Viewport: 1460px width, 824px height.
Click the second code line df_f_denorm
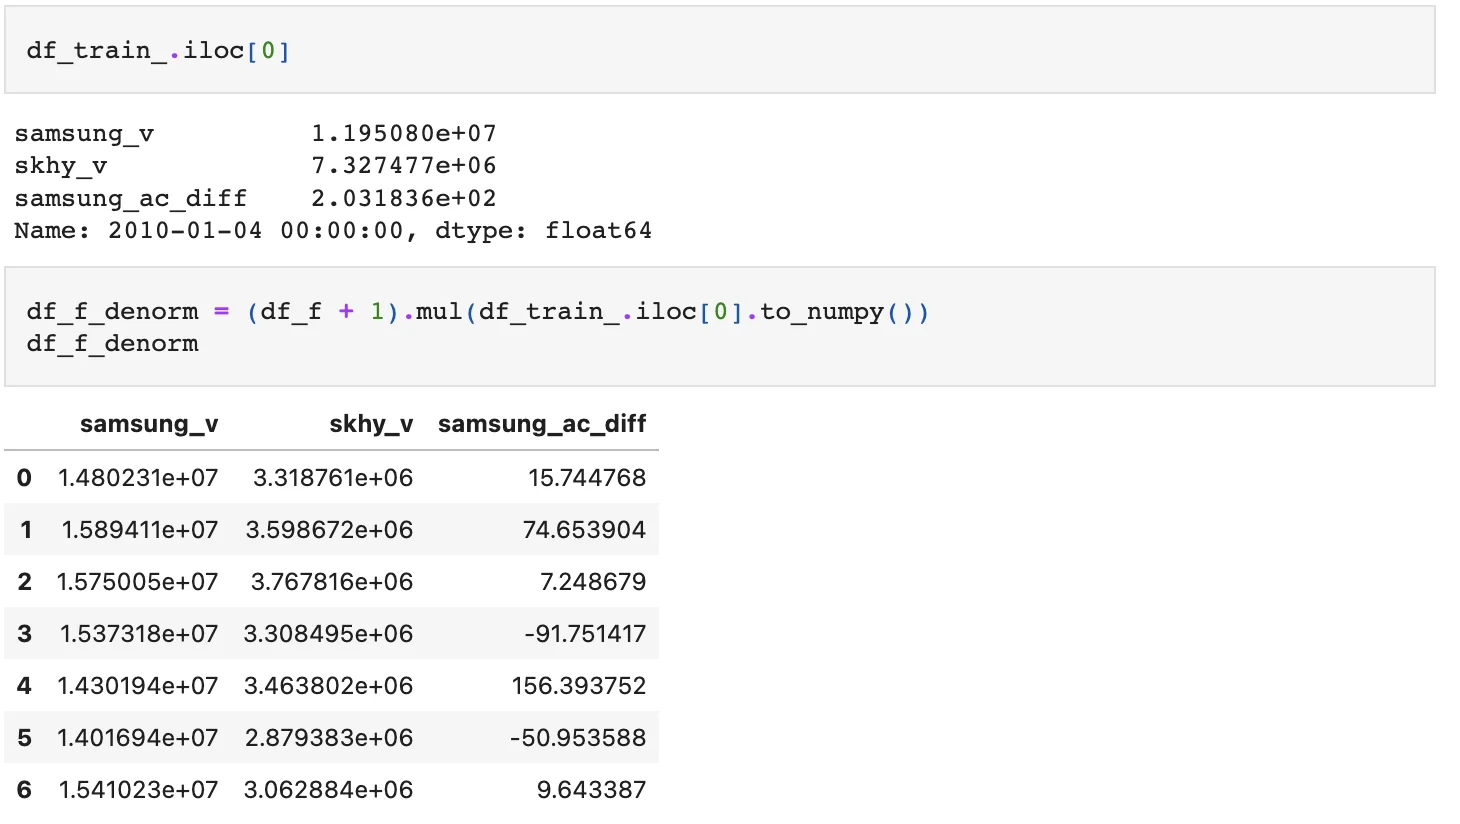tap(113, 344)
